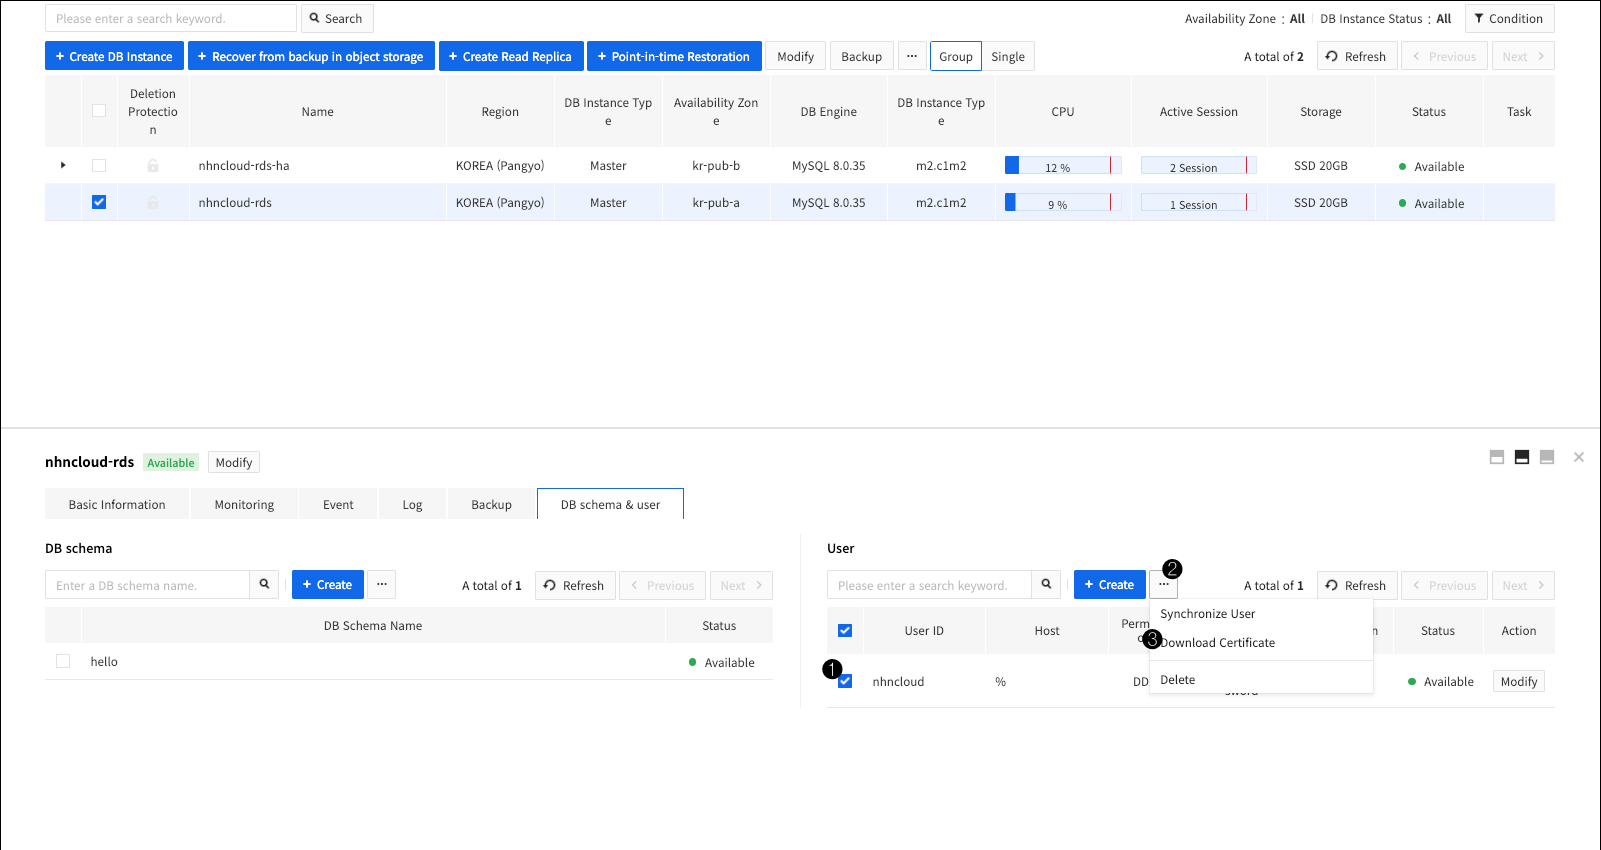This screenshot has height=850, width=1601.
Task: Click the magnifier Search button at top
Action: click(336, 18)
